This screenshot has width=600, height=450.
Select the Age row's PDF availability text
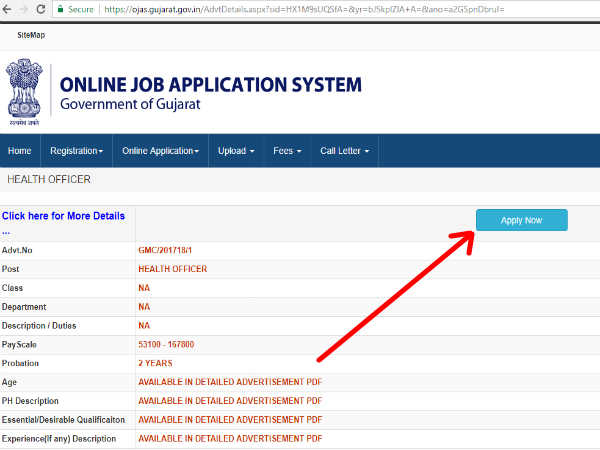coord(230,382)
